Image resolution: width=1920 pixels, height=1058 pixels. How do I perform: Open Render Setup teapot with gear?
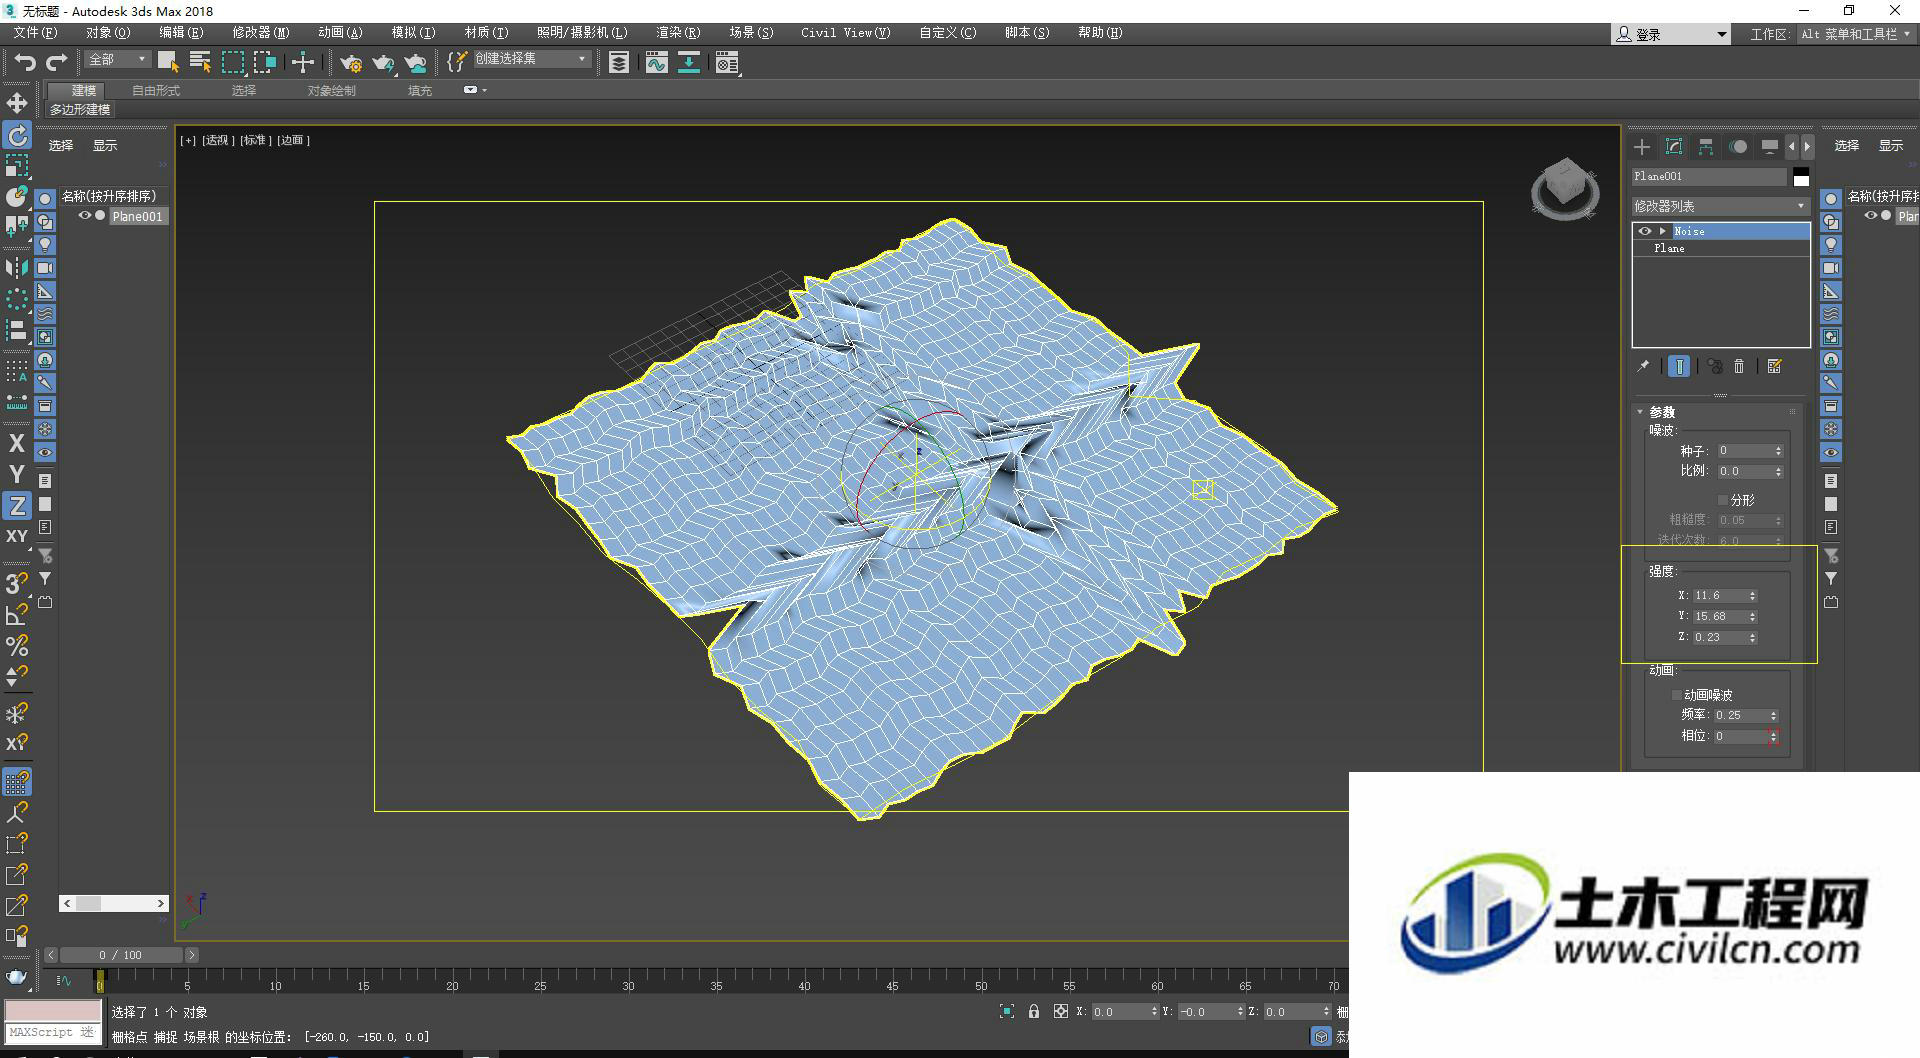[x=351, y=63]
